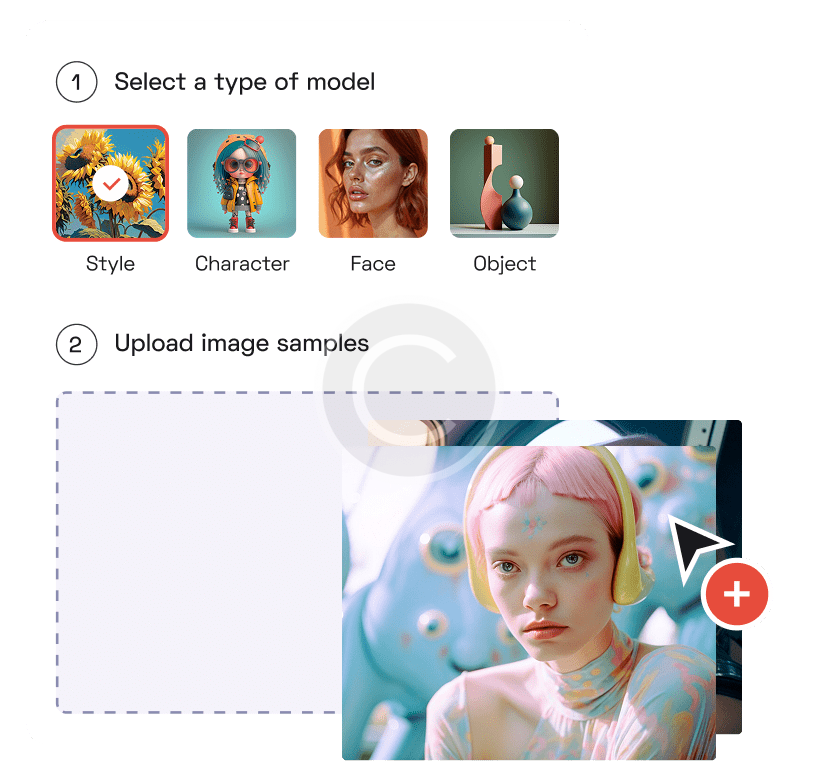Click the "Upload image samples" heading
Image resolution: width=819 pixels, height=780 pixels.
click(x=242, y=344)
